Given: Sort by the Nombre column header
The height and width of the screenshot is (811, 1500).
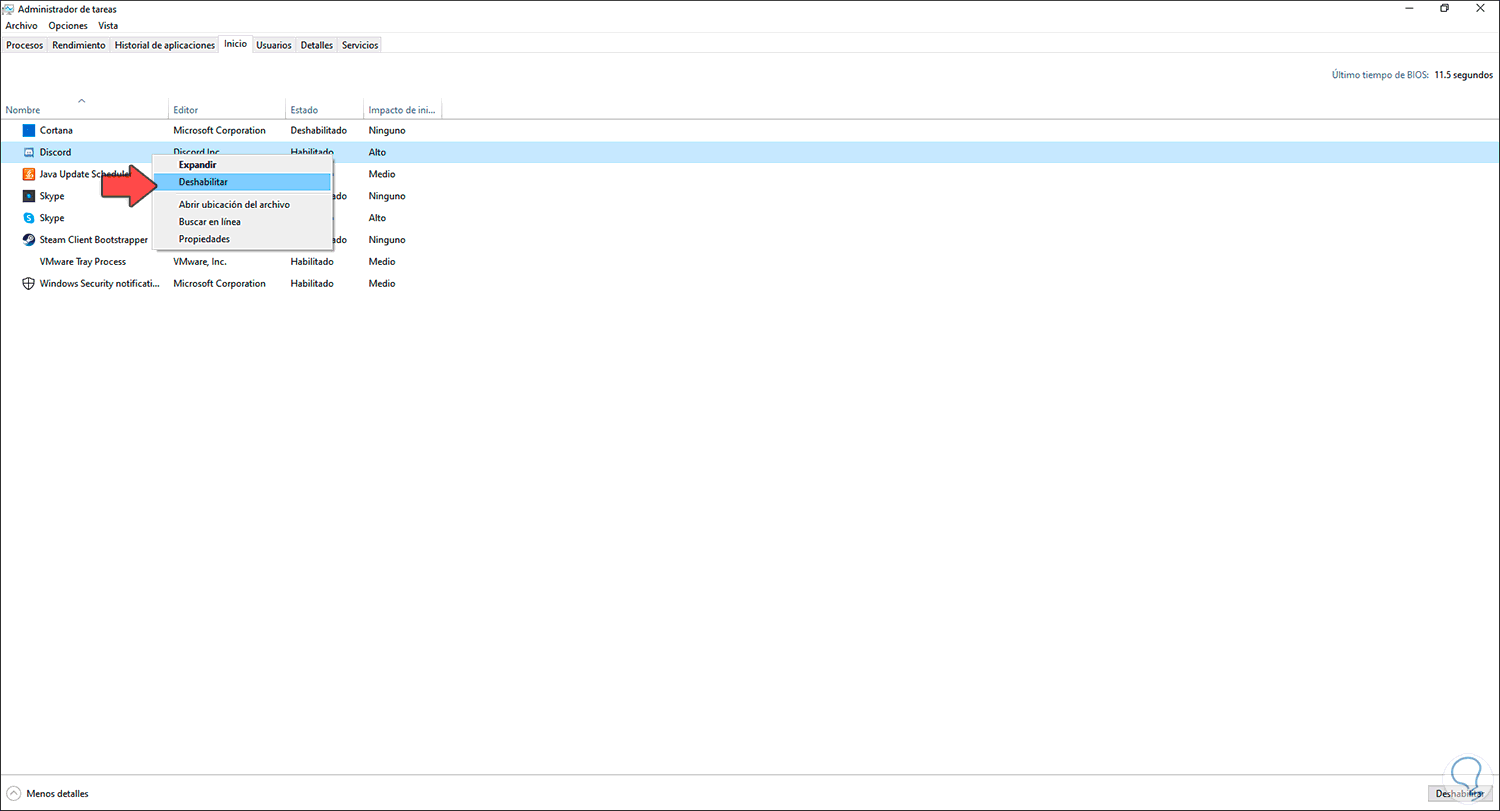Looking at the screenshot, I should pyautogui.click(x=84, y=109).
